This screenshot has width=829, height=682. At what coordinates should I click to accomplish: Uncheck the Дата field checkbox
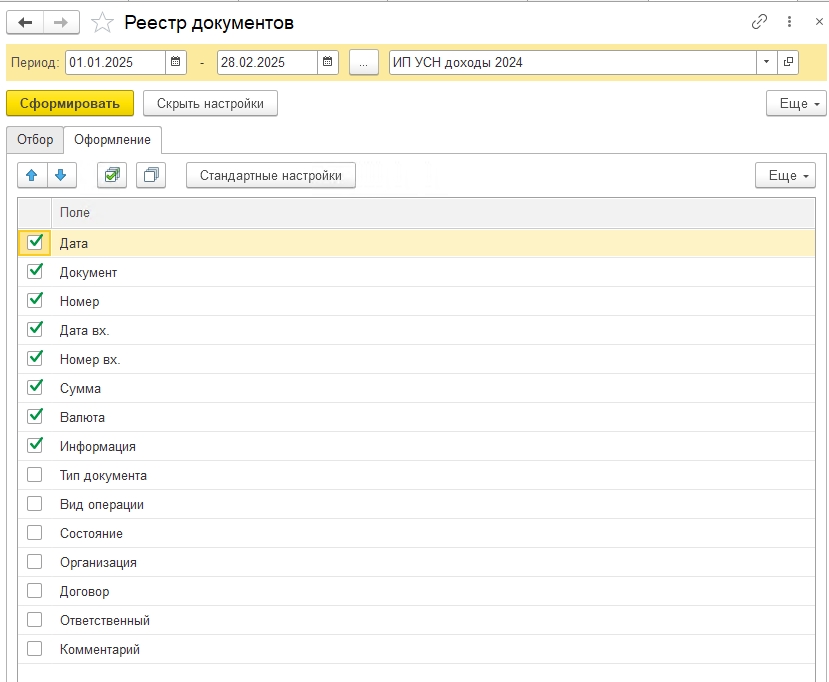coord(35,243)
